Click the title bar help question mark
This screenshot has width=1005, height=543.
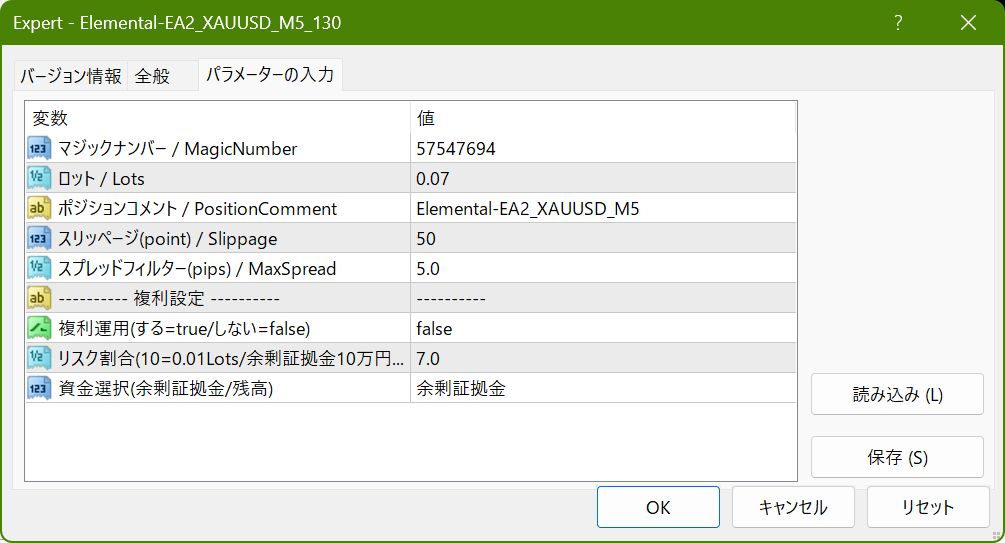pos(899,22)
